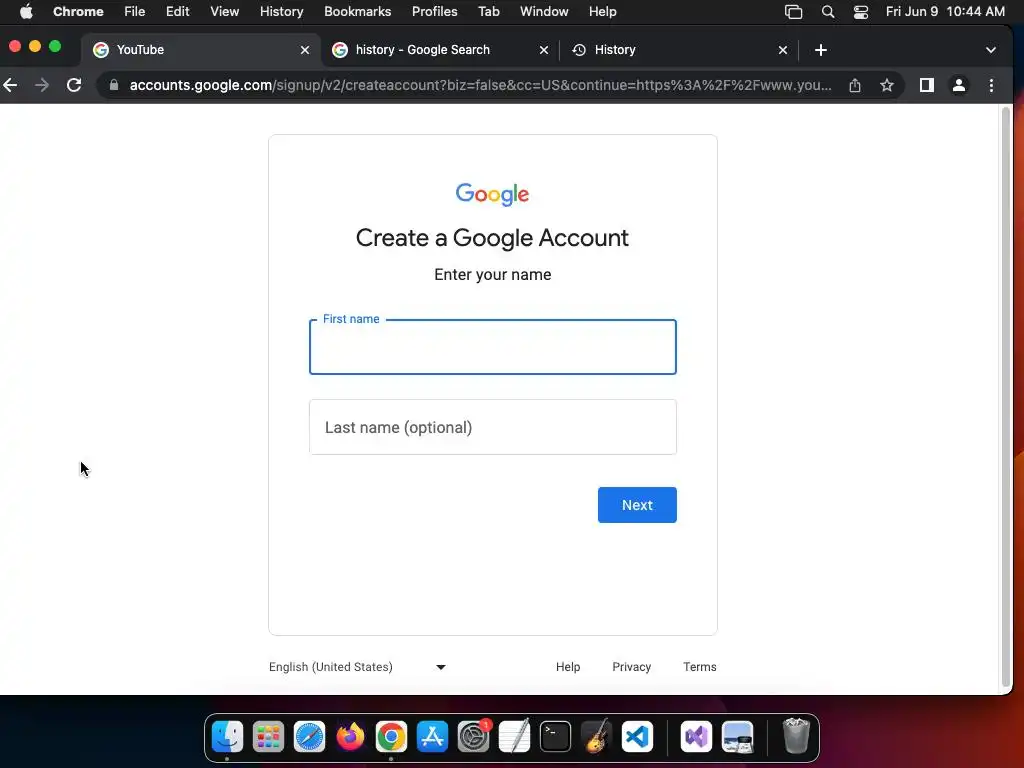1024x768 pixels.
Task: Click the date and time clock
Action: pyautogui.click(x=945, y=11)
